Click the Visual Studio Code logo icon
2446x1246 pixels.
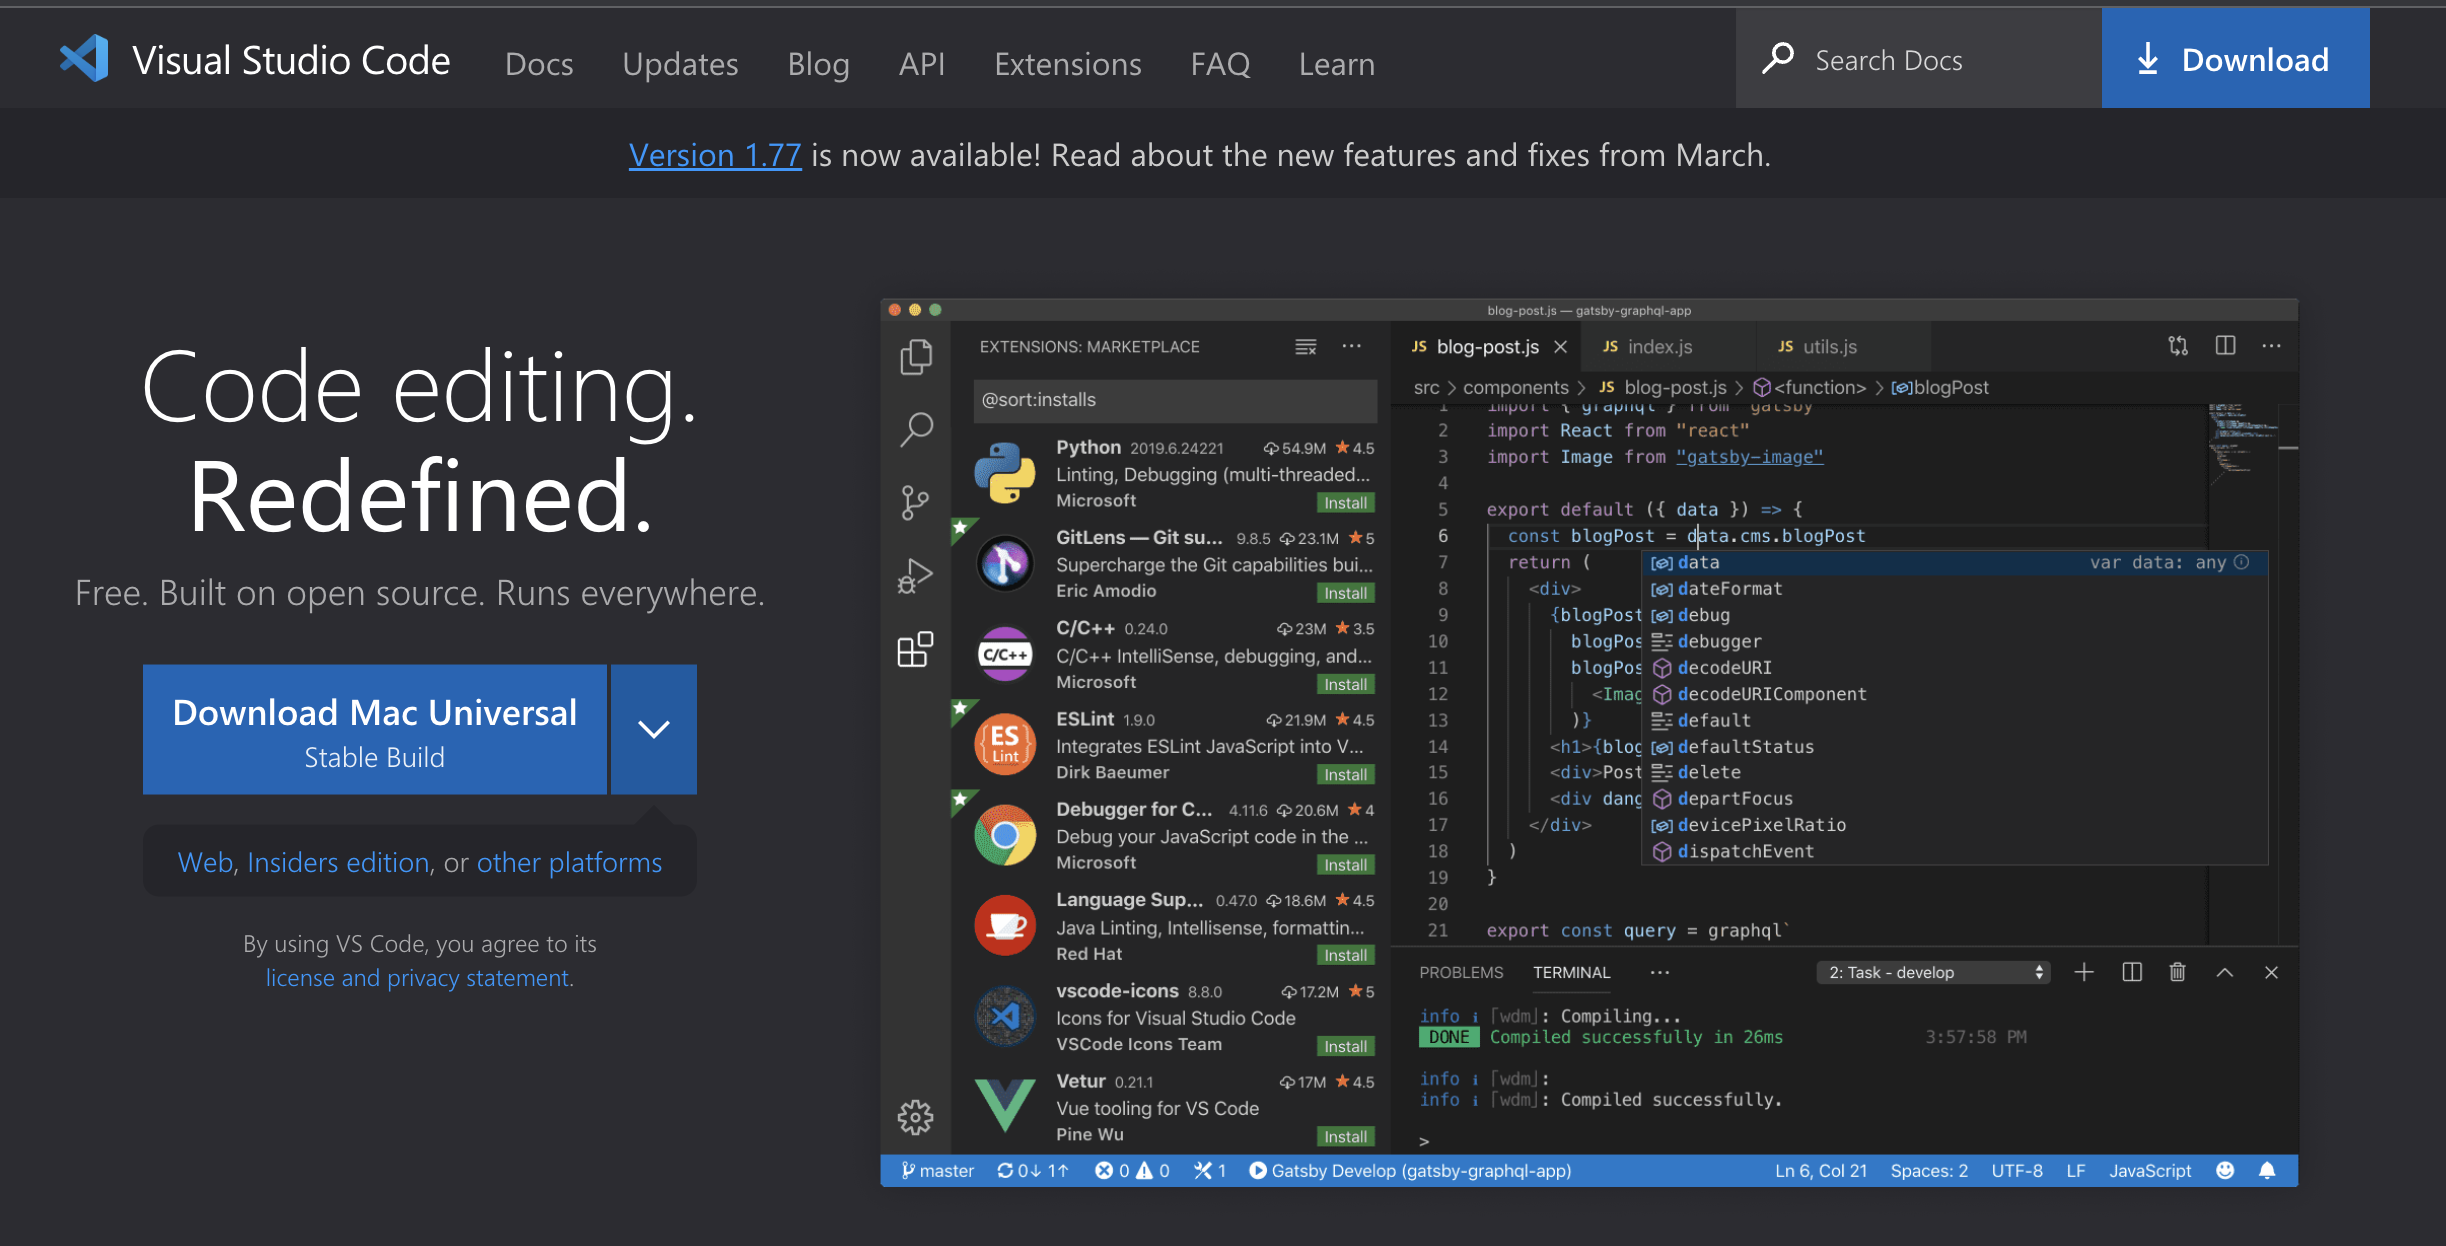(x=84, y=59)
